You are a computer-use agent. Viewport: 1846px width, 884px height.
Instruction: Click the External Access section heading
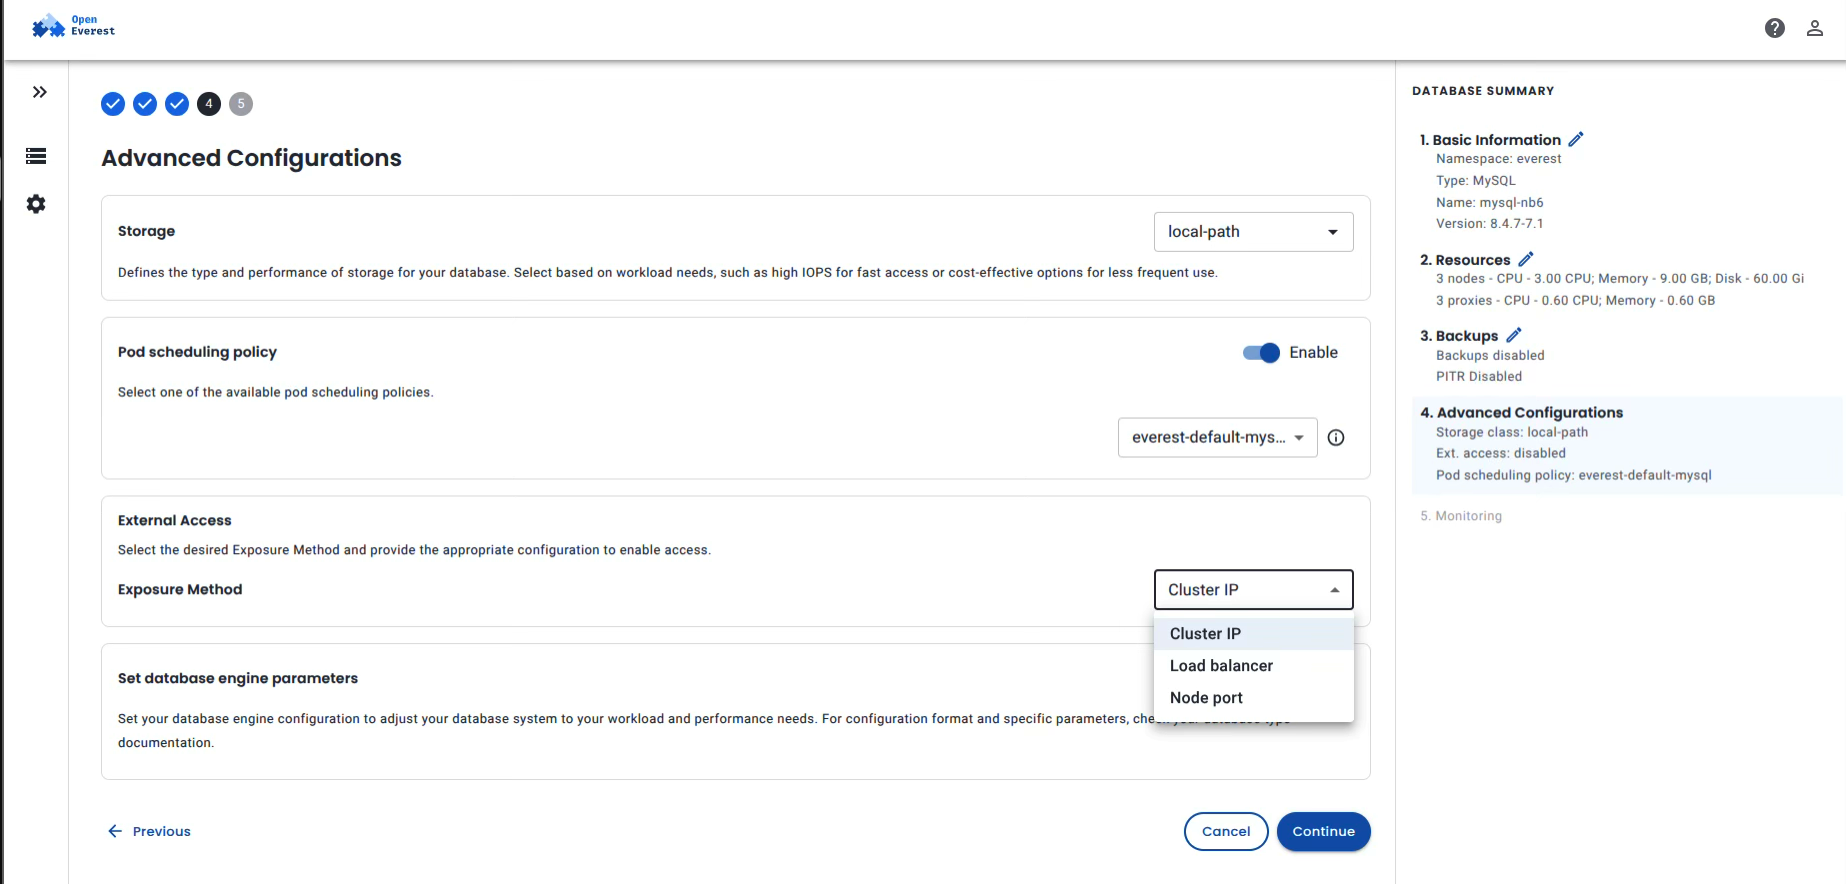175,520
